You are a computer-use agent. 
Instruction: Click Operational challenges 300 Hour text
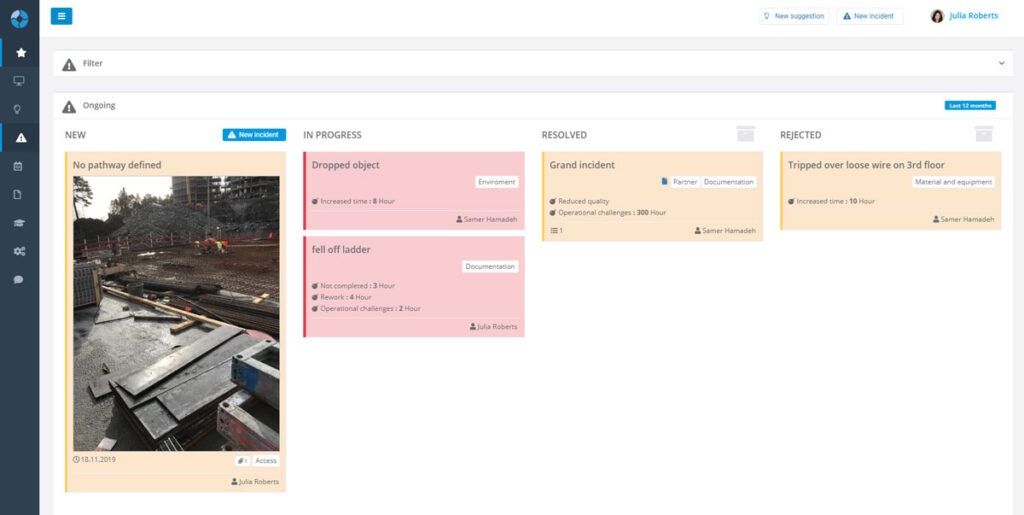click(607, 212)
